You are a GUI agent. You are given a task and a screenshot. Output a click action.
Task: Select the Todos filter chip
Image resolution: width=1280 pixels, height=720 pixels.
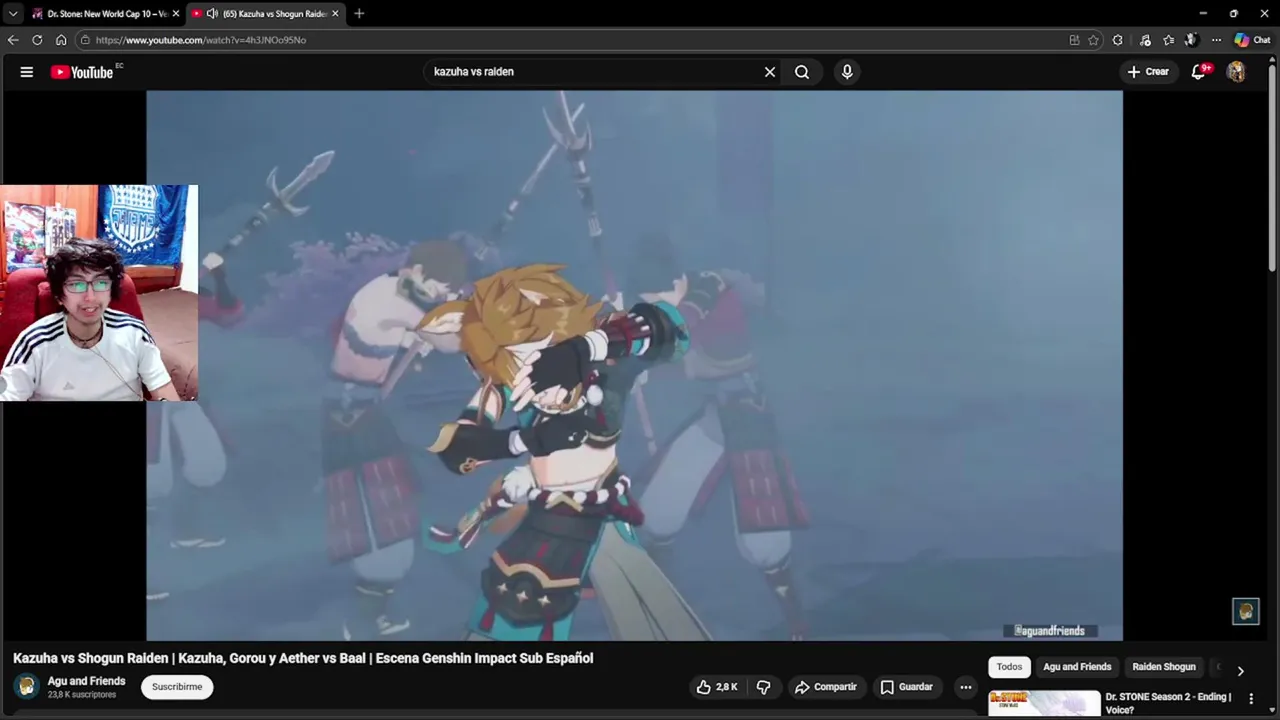point(1009,667)
